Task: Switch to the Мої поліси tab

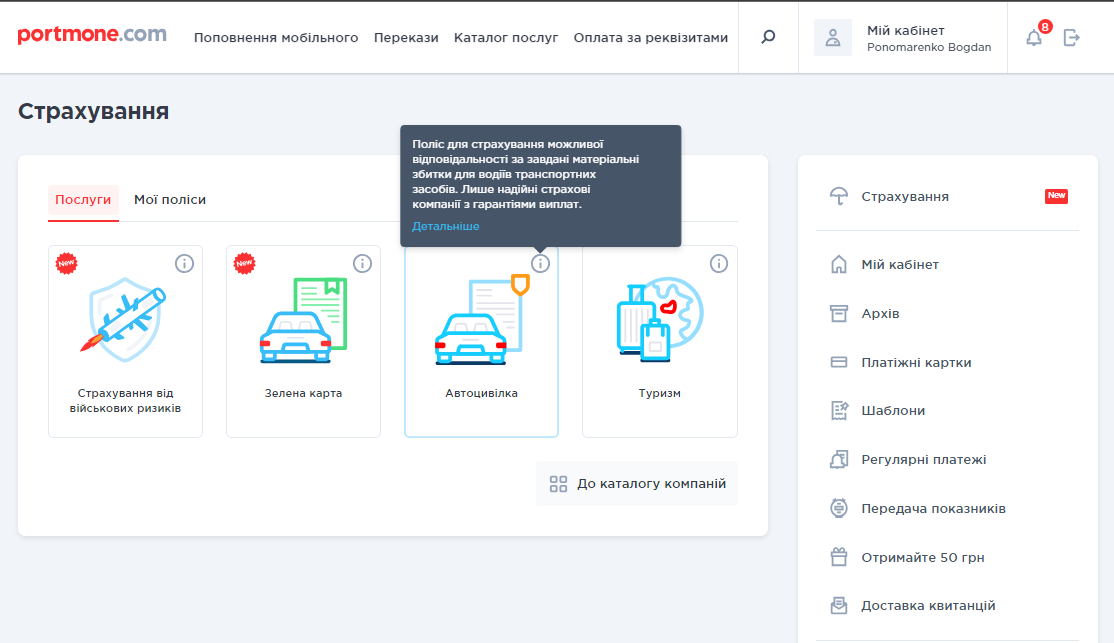Action: pyautogui.click(x=170, y=200)
